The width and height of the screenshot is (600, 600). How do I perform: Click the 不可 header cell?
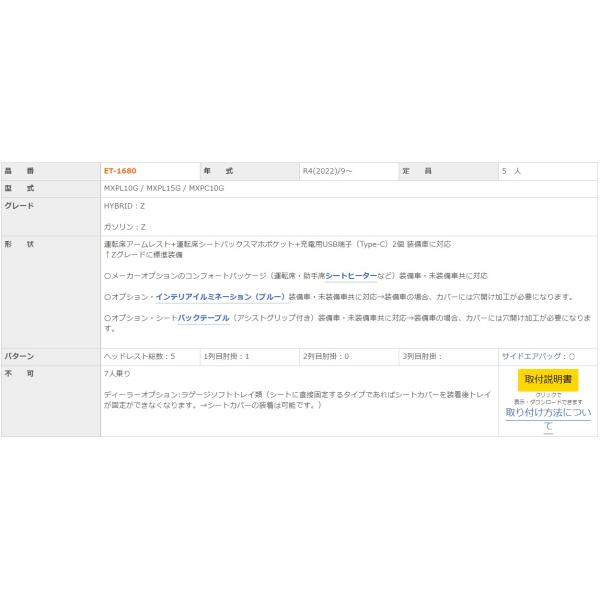pyautogui.click(x=51, y=401)
